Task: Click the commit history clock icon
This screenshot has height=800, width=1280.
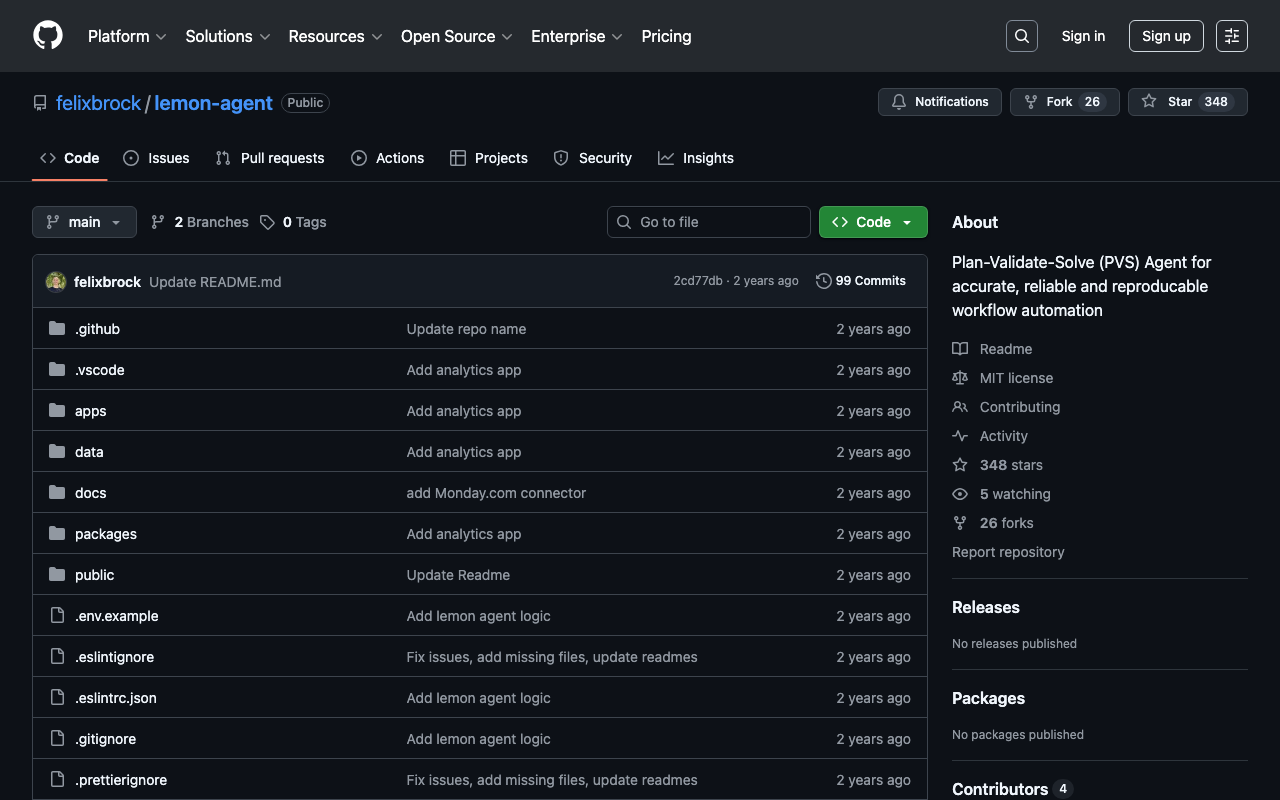Action: pos(823,281)
